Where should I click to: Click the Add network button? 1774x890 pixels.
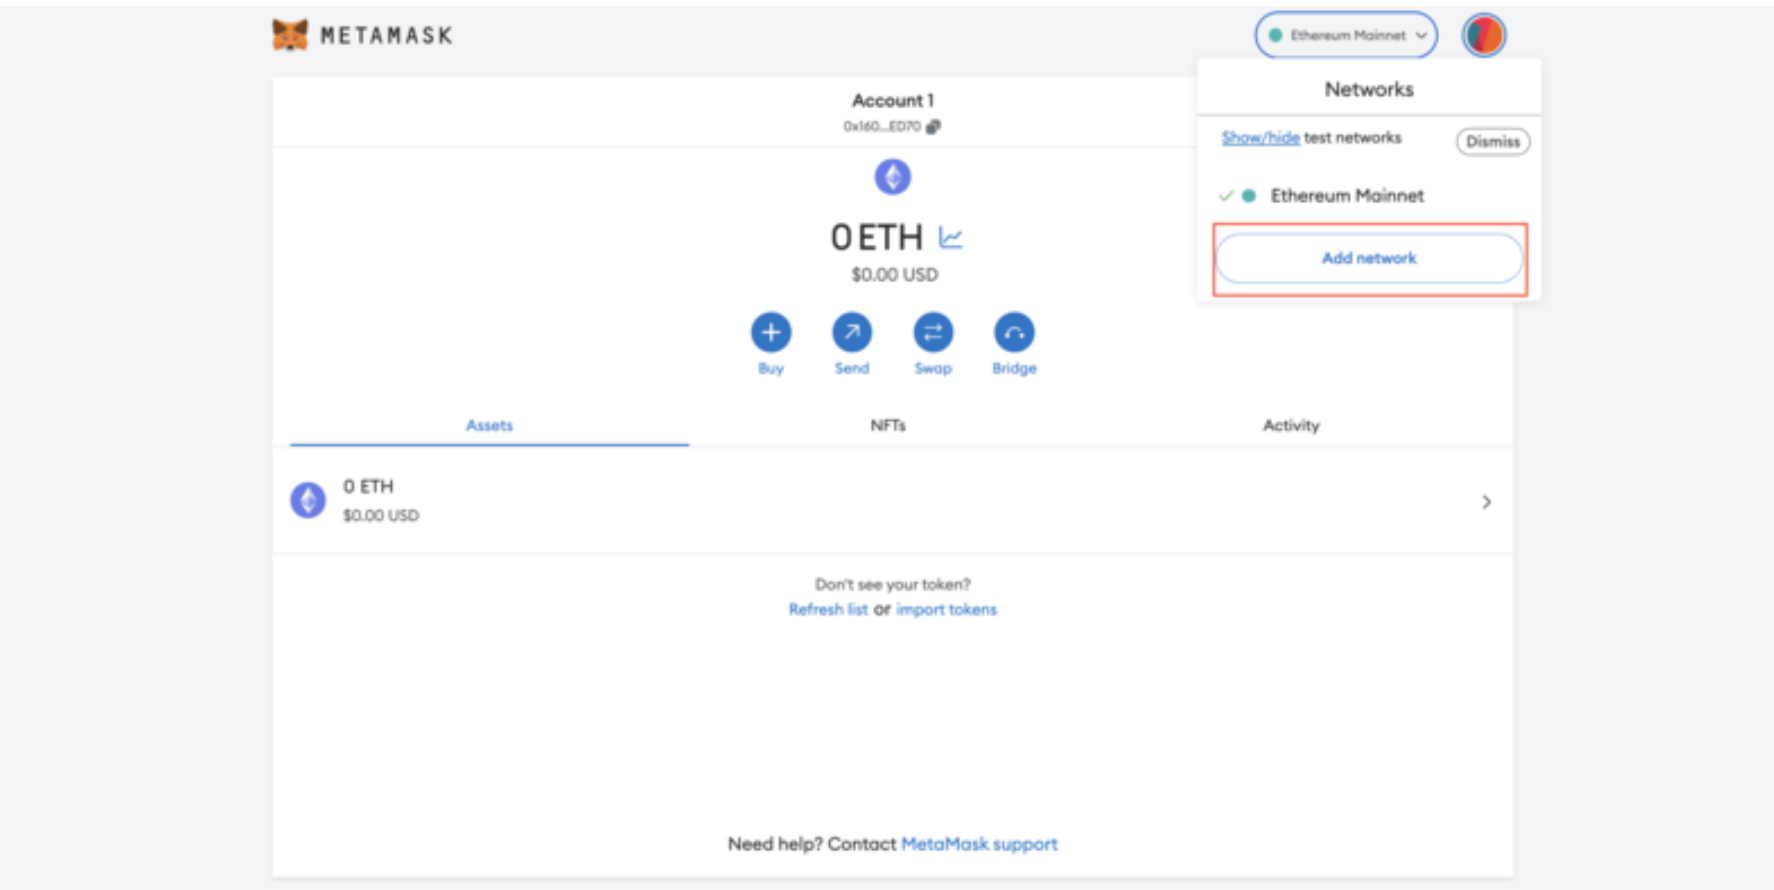coord(1369,258)
